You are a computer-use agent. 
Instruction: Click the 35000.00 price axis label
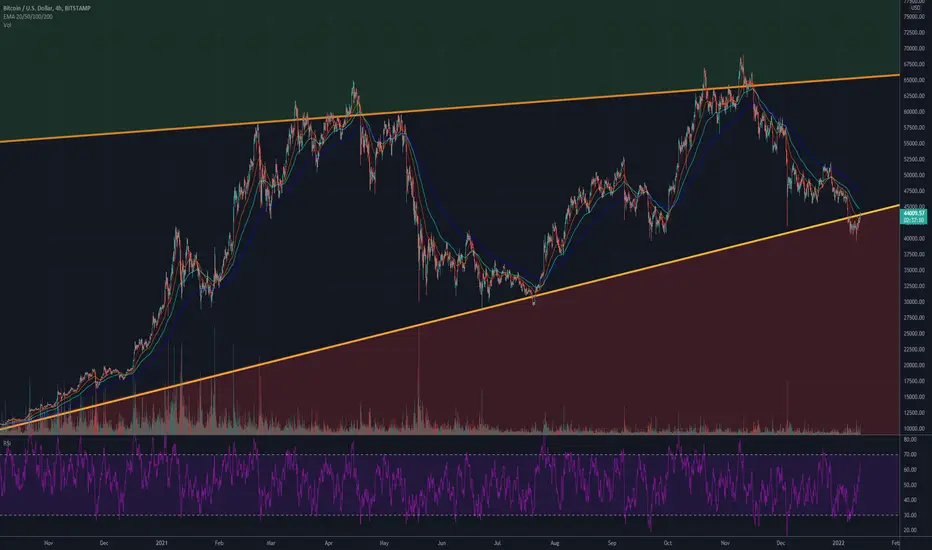pos(914,270)
